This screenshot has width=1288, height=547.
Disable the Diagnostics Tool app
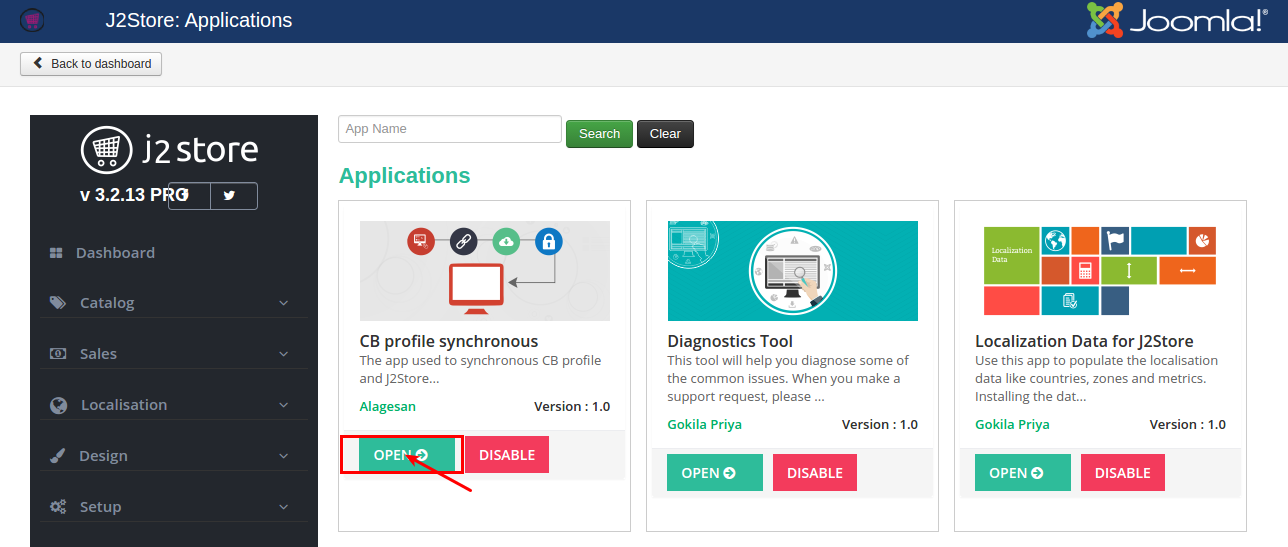coord(815,473)
